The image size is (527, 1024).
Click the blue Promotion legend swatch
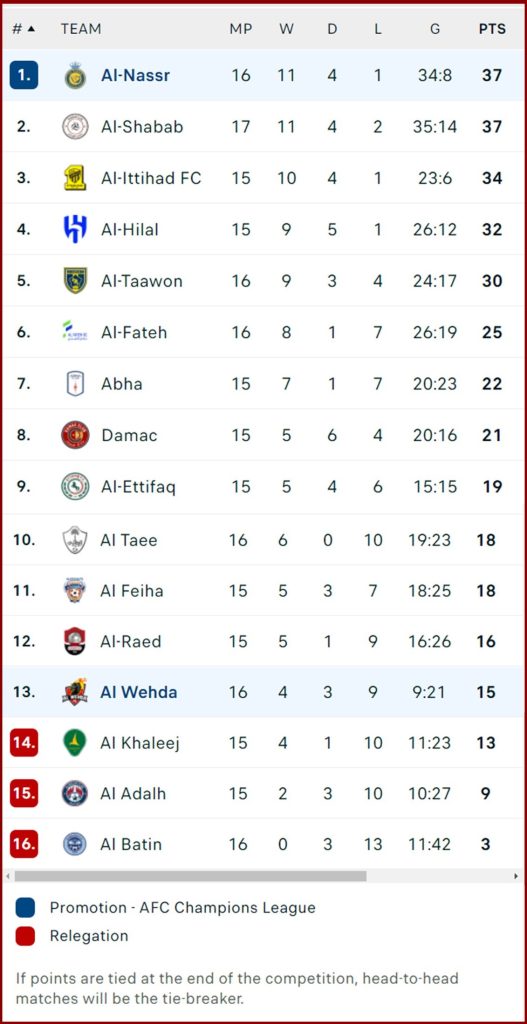pos(25,908)
